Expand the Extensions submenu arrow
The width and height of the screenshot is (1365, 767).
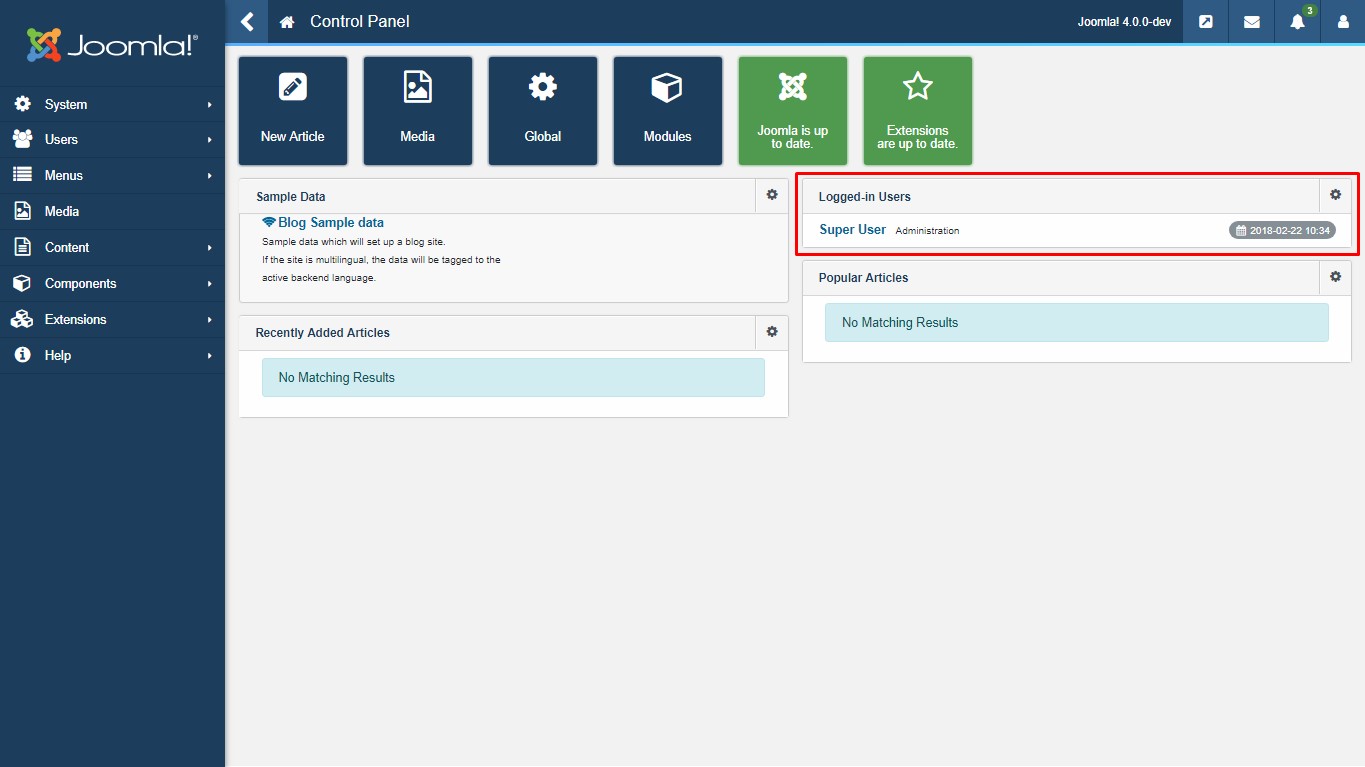210,320
